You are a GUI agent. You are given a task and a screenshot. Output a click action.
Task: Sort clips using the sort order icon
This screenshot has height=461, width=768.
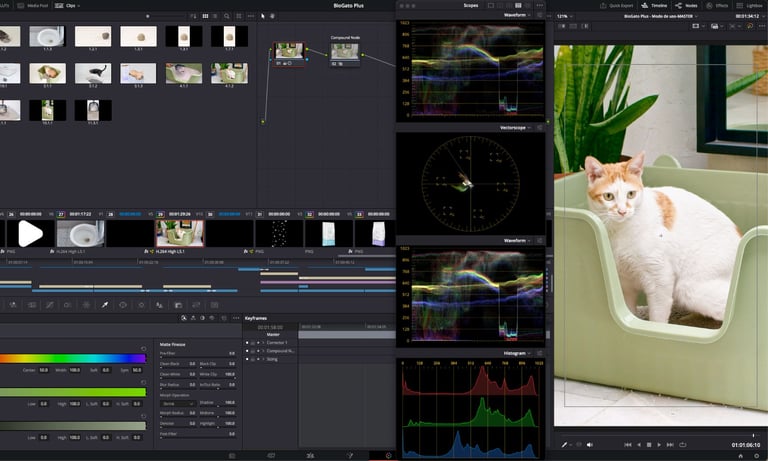(193, 16)
